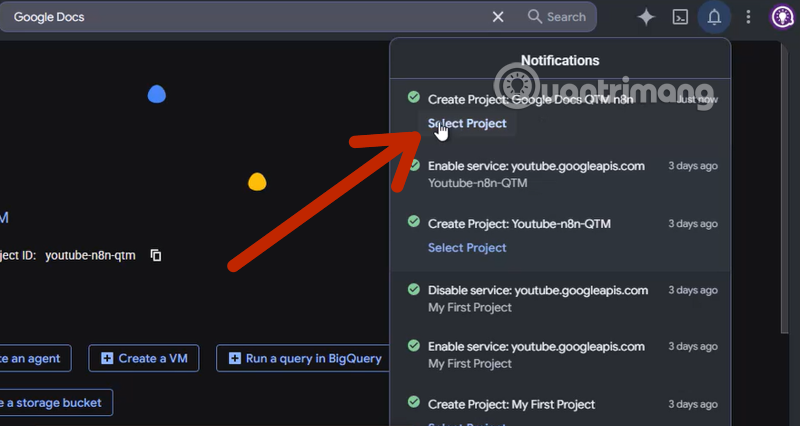Open the Gemini sparkle assistant icon
Viewport: 800px width, 426px height.
click(646, 17)
